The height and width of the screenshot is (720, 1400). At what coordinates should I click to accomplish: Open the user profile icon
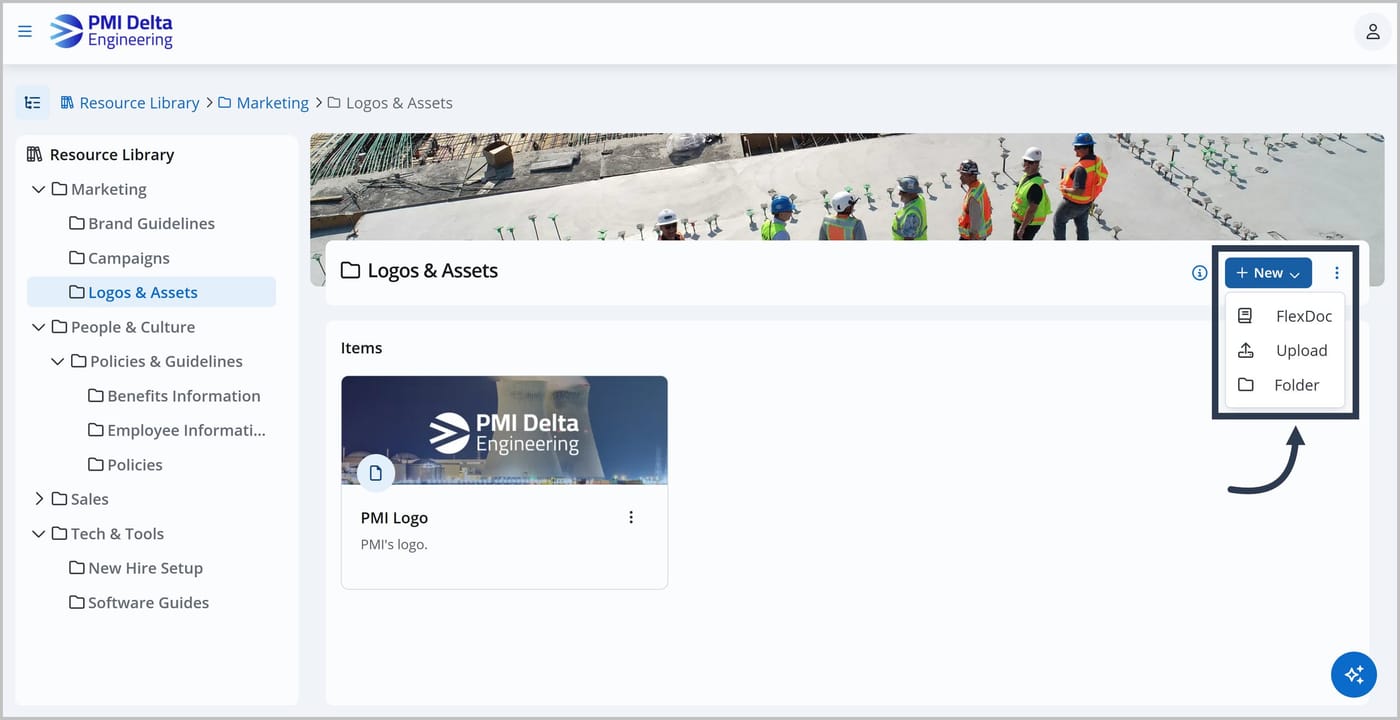1373,31
